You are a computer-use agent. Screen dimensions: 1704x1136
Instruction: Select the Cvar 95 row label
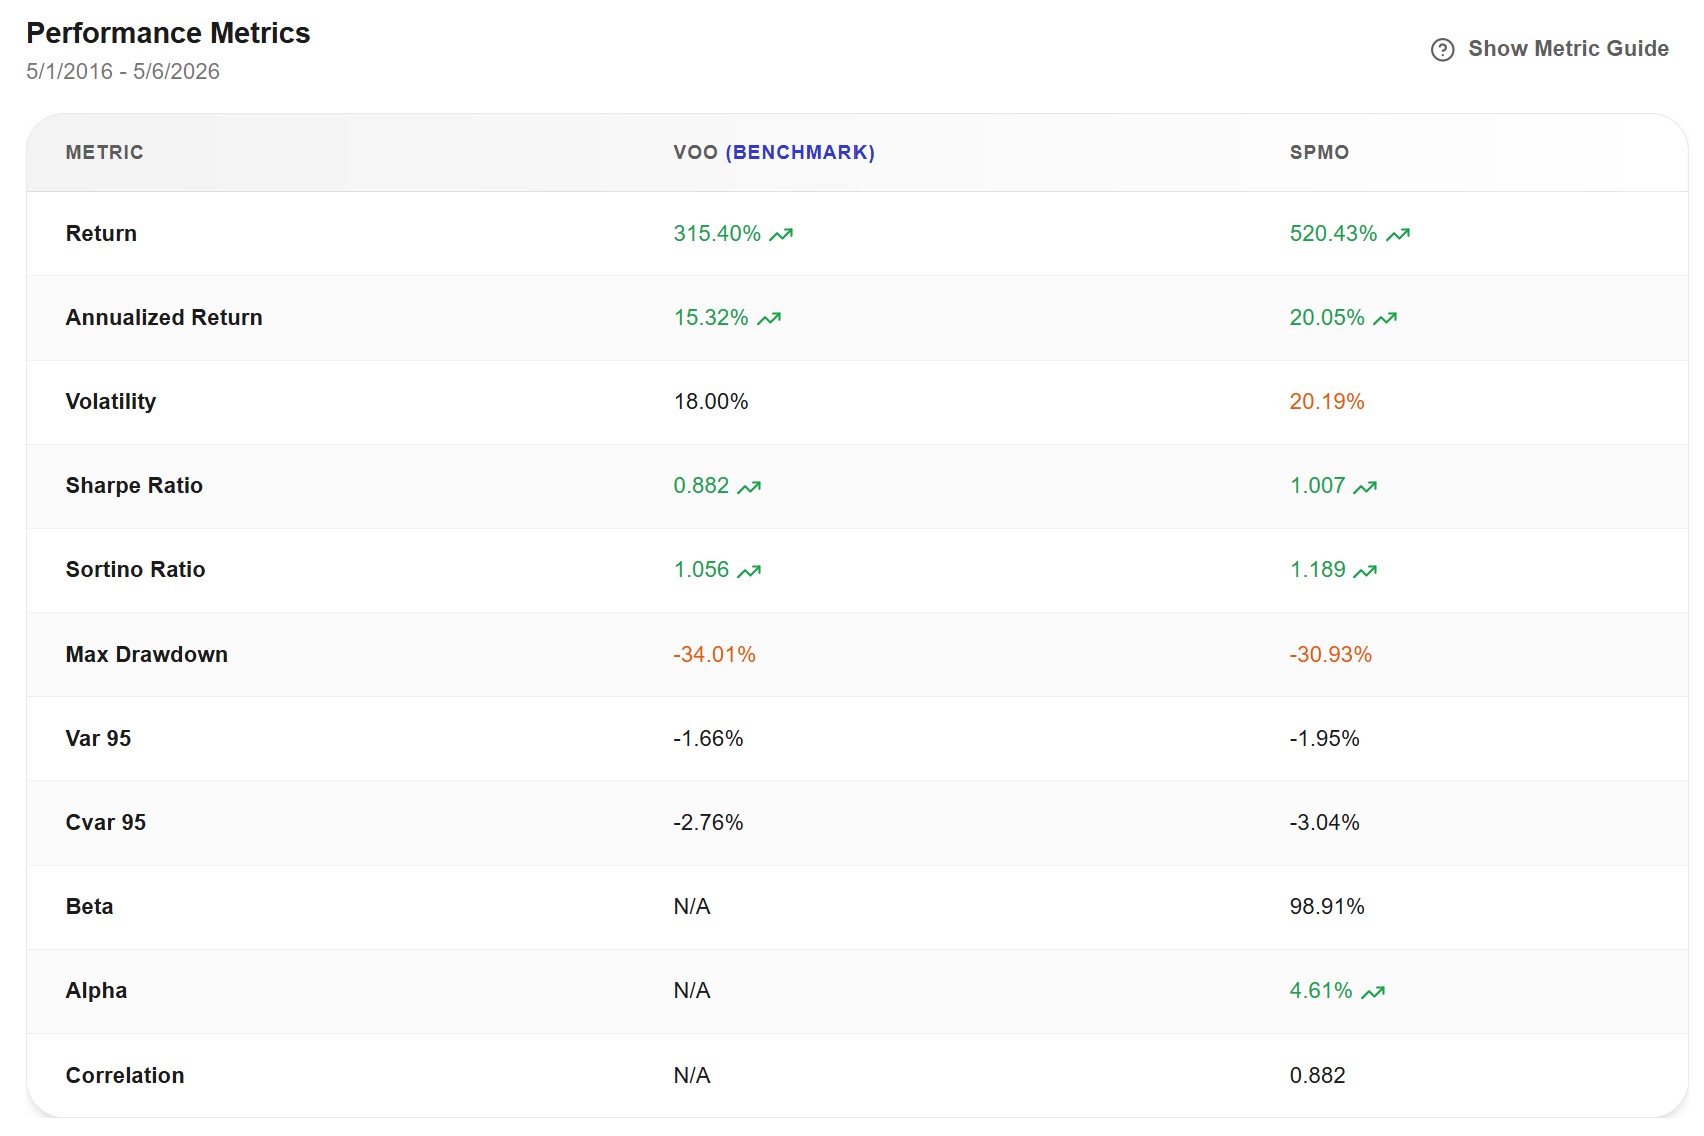pos(106,822)
